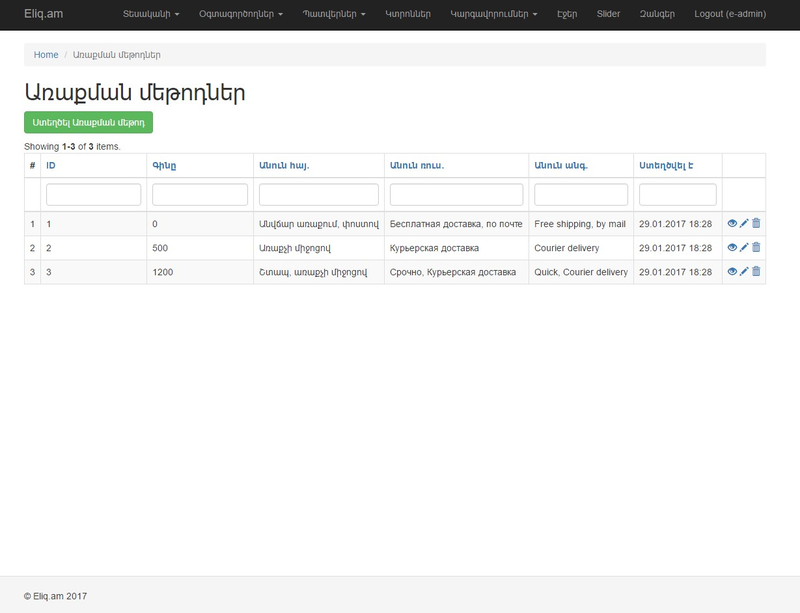Viewport: 800px width, 613px height.
Task: View the Courier delivery row with price 500
Action: pyautogui.click(x=732, y=247)
